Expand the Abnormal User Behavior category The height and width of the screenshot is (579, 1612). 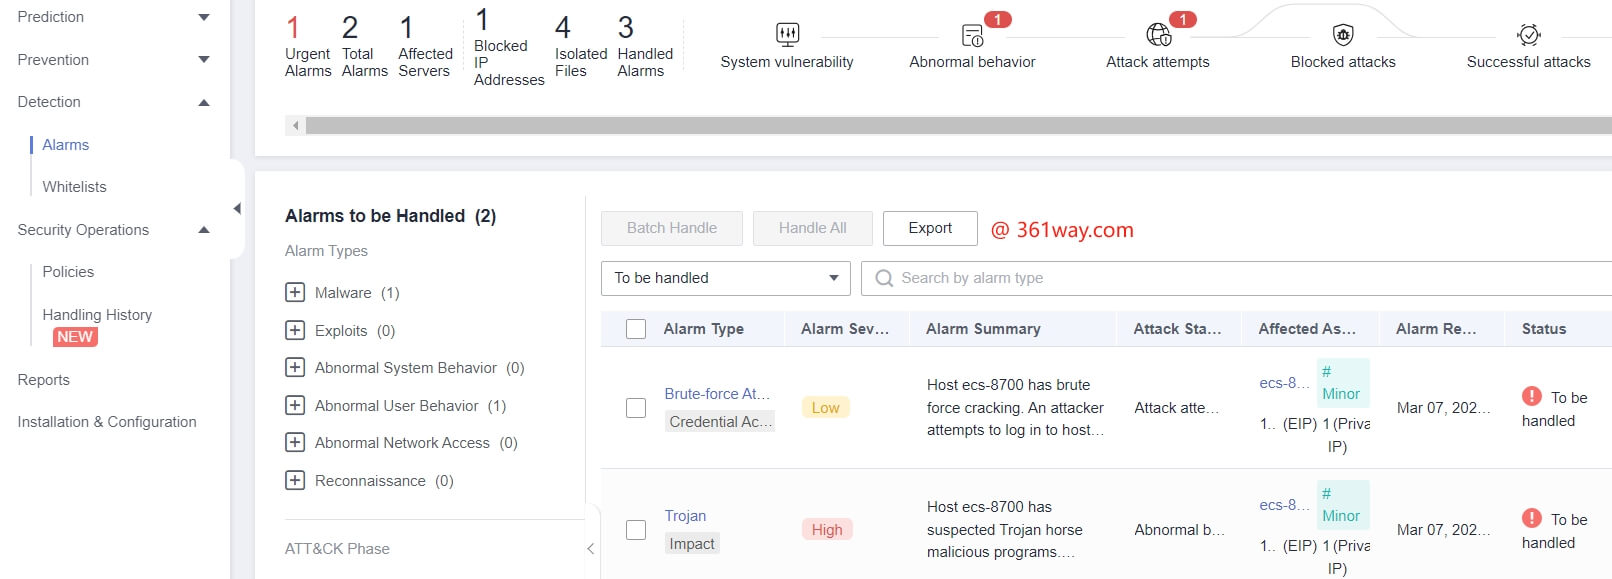[x=295, y=406]
